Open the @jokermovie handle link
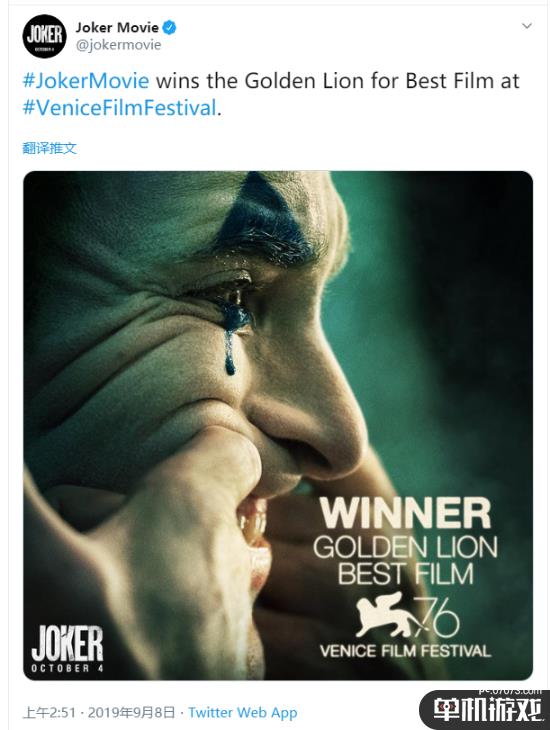Viewport: 550px width, 730px height. coord(118,45)
